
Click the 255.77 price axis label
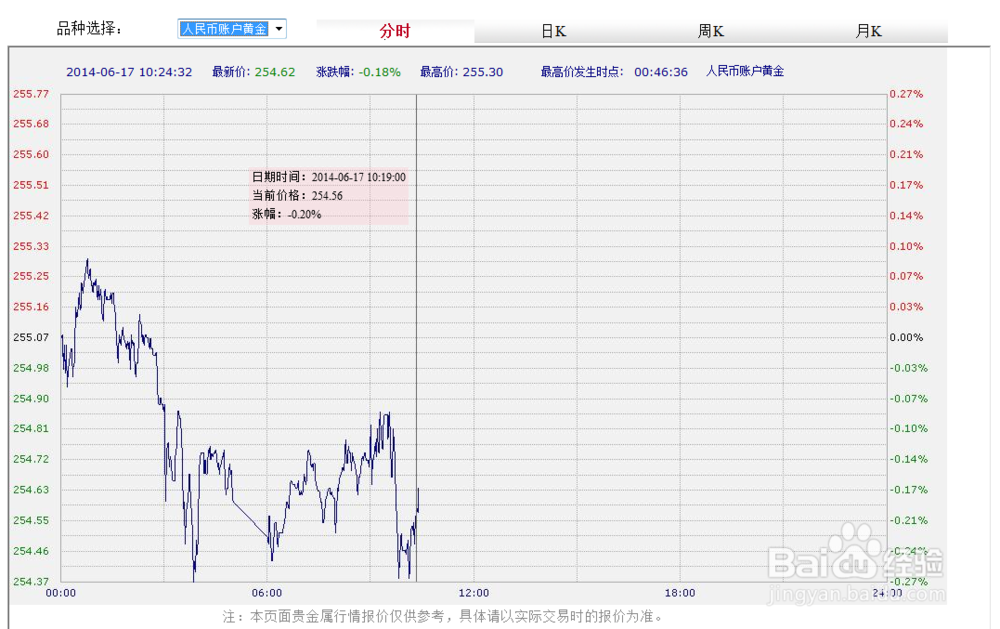pyautogui.click(x=31, y=93)
